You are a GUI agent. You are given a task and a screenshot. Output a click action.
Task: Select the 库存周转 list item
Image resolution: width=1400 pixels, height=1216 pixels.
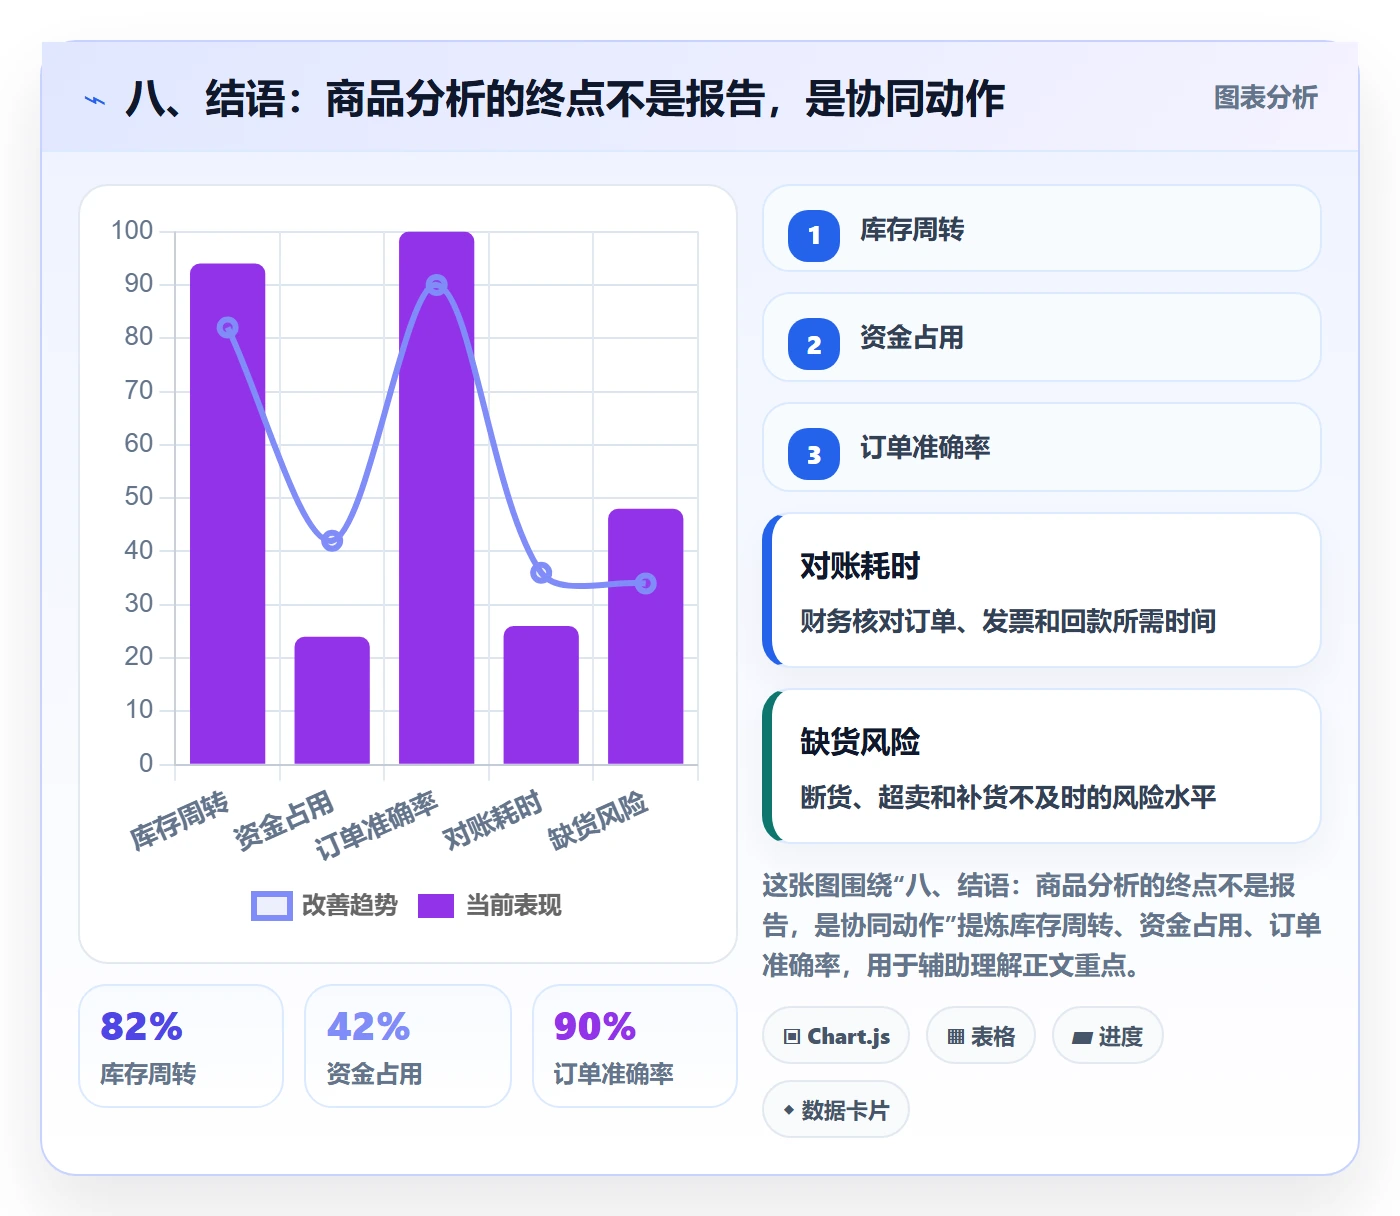tap(1041, 228)
